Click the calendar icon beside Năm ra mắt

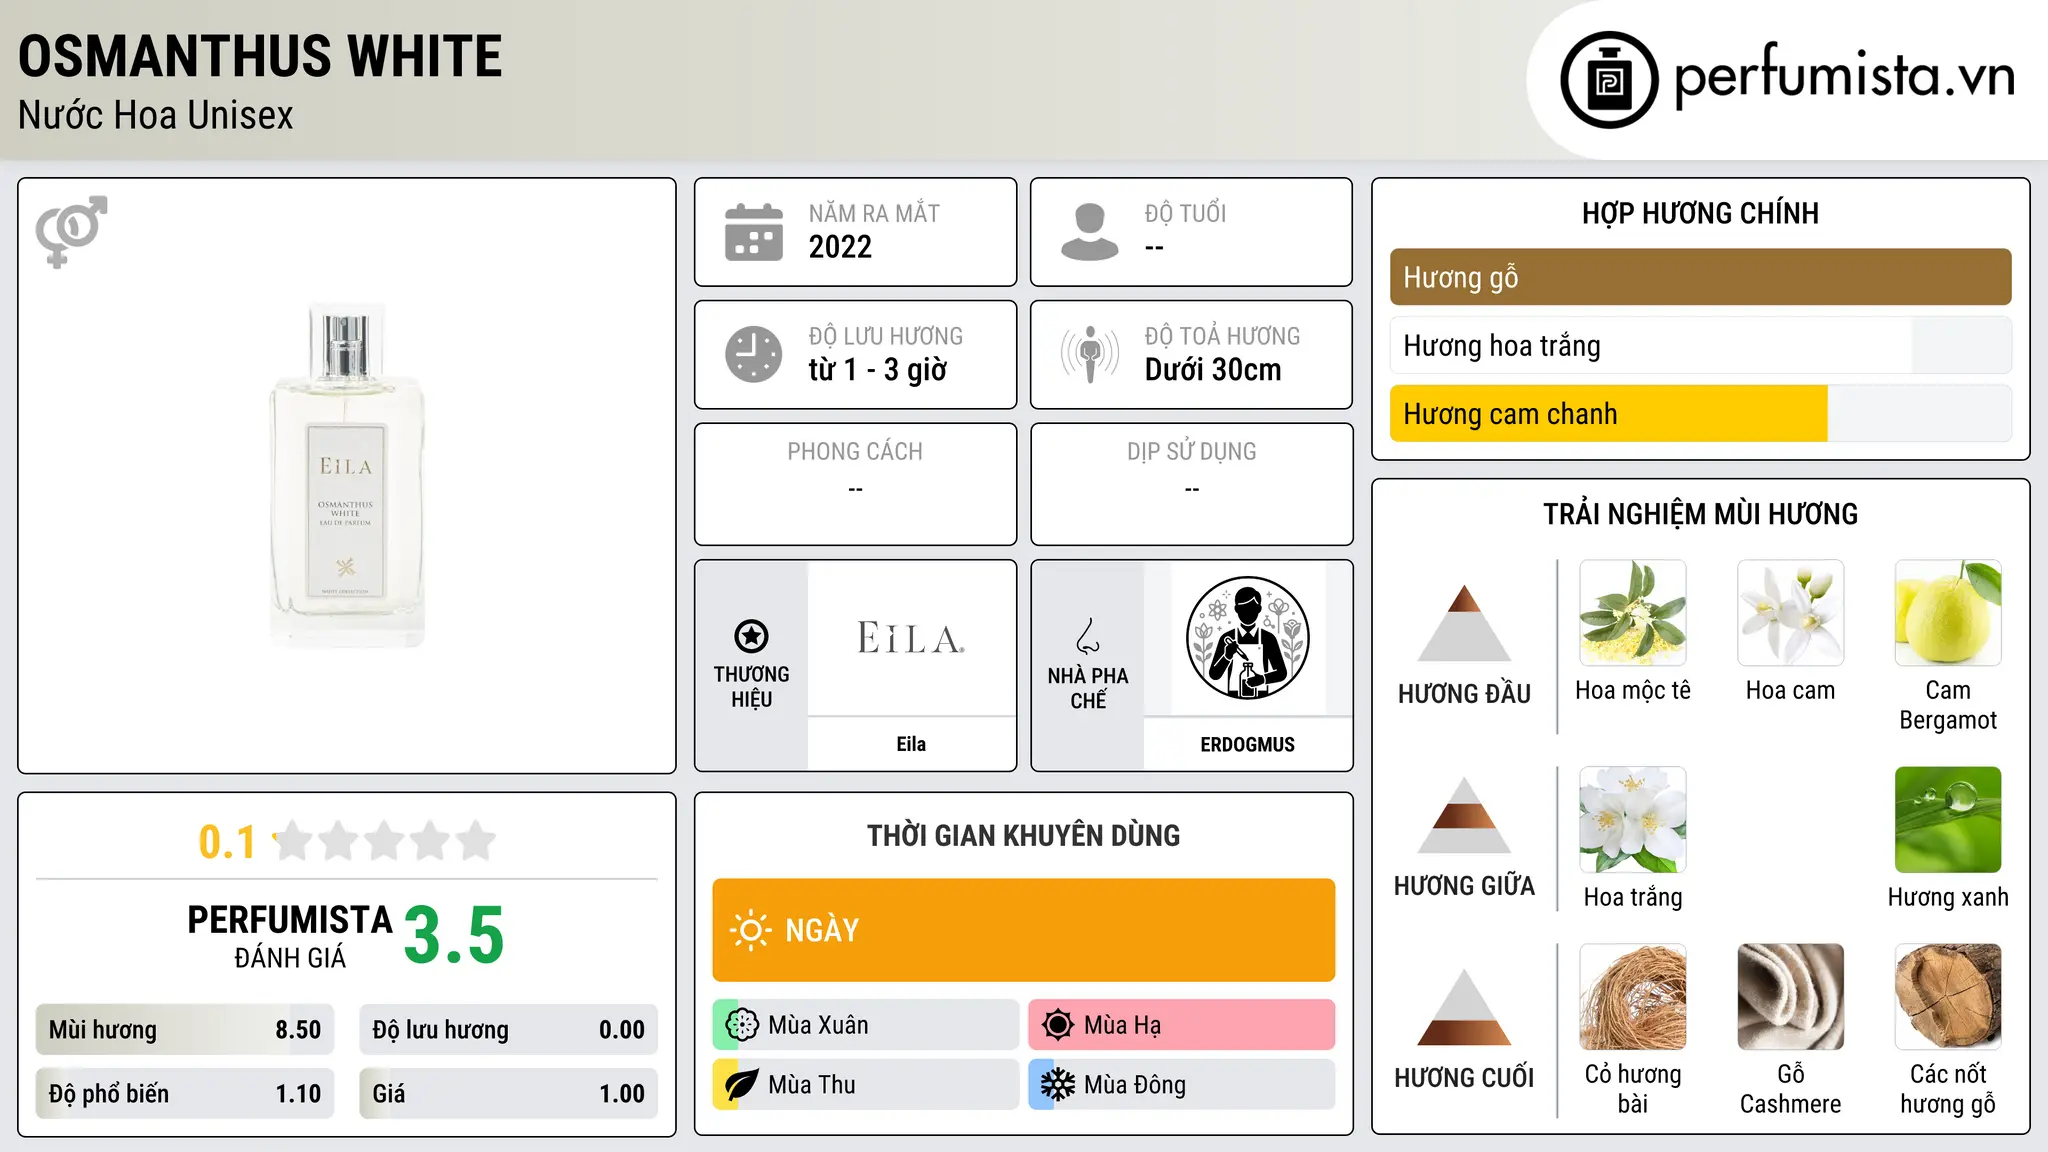point(754,232)
